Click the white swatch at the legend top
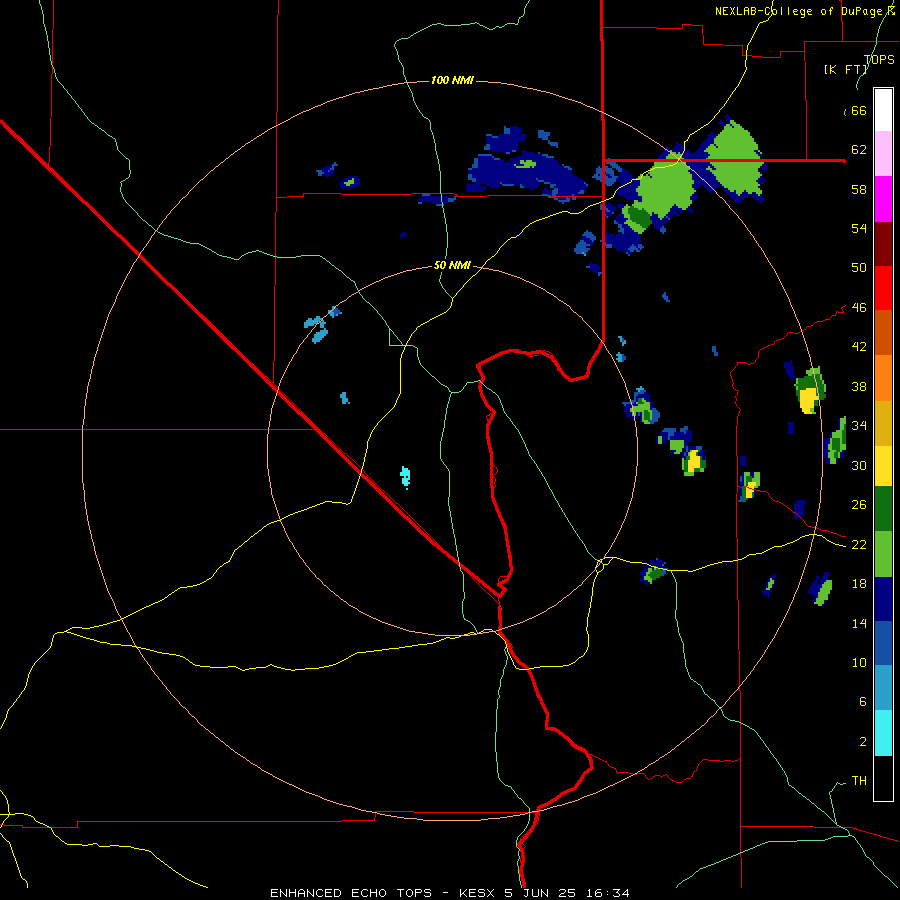Viewport: 900px width, 900px height. coord(883,110)
